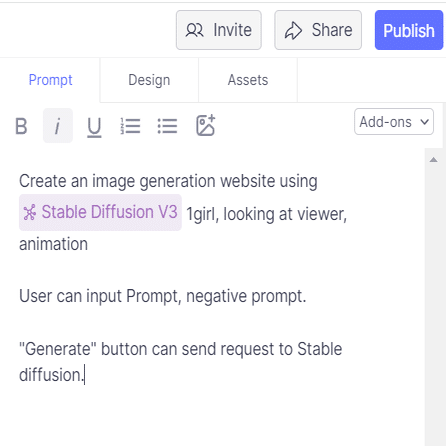Select the Stable Diffusion V3 tag
Image resolution: width=446 pixels, height=446 pixels.
[100, 212]
